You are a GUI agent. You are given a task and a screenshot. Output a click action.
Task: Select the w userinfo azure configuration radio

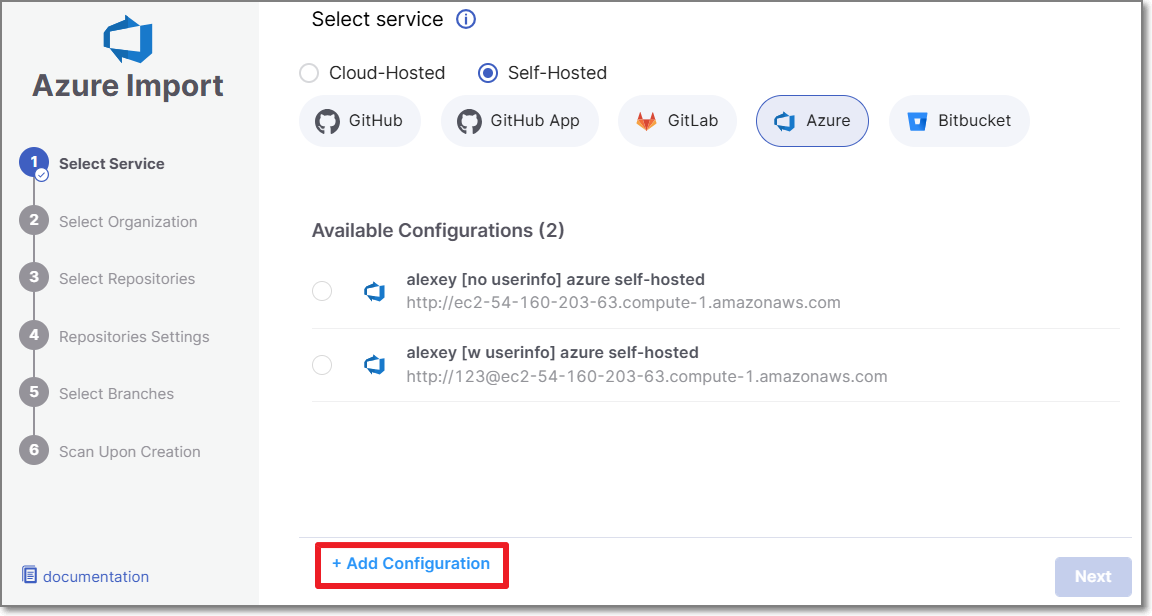click(x=322, y=365)
